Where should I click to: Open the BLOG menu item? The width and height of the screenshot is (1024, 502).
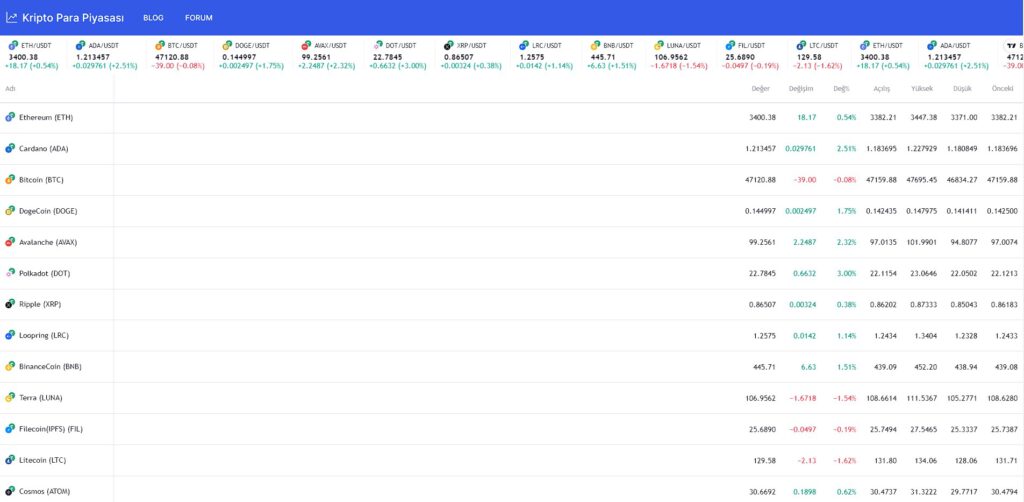(153, 18)
